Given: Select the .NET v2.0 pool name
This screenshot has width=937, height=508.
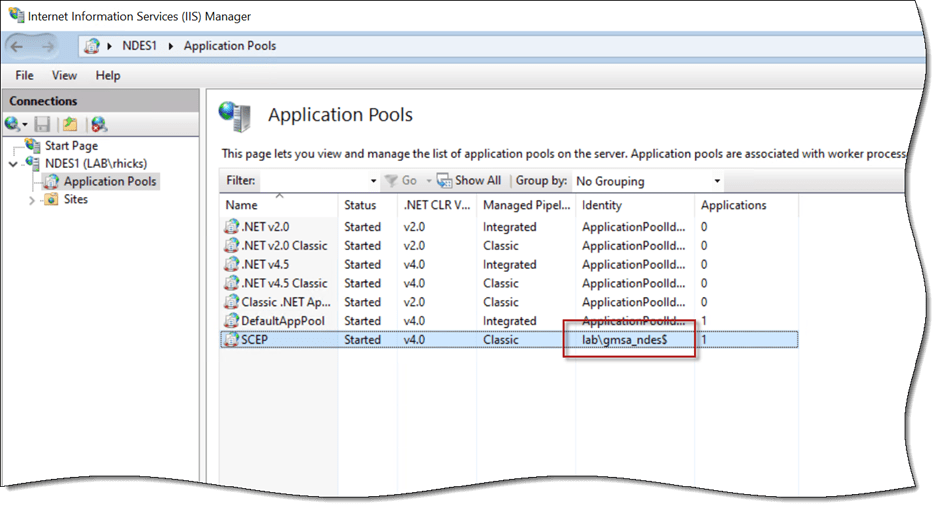Looking at the screenshot, I should tap(265, 227).
